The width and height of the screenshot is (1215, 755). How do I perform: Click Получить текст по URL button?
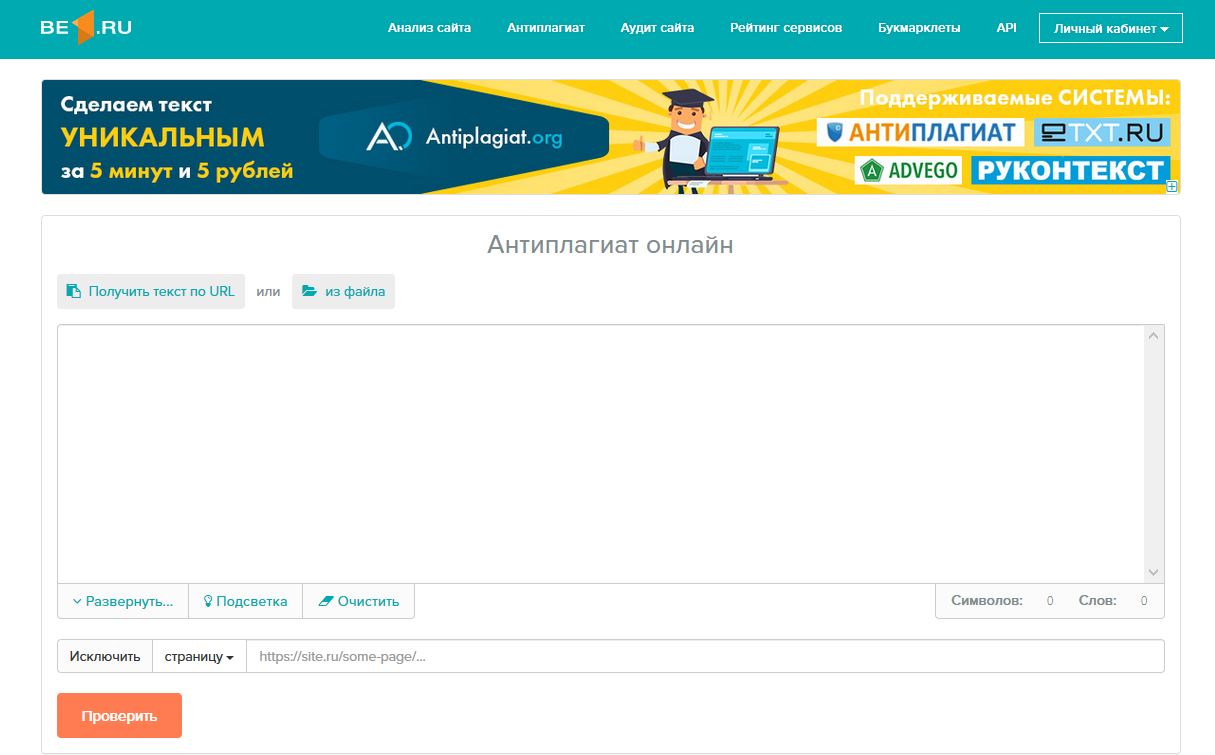point(151,292)
